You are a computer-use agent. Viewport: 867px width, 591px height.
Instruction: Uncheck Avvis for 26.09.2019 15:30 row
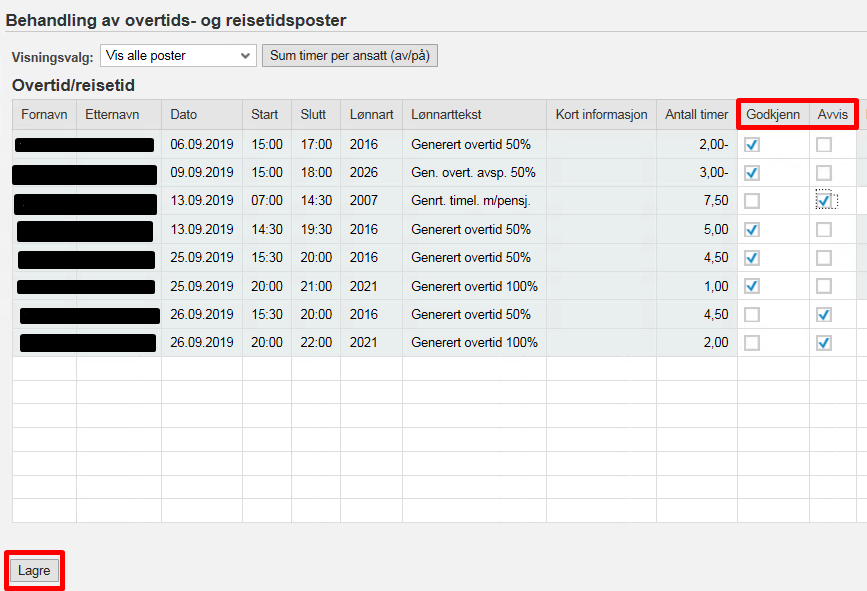[x=823, y=315]
